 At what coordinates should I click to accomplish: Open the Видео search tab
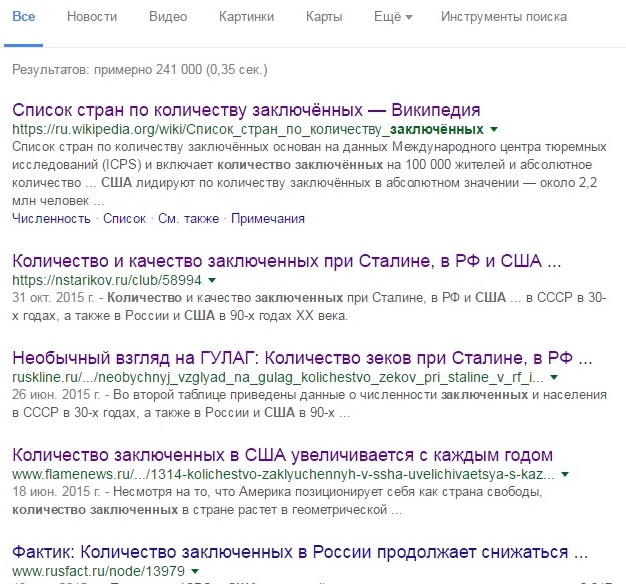click(x=167, y=17)
